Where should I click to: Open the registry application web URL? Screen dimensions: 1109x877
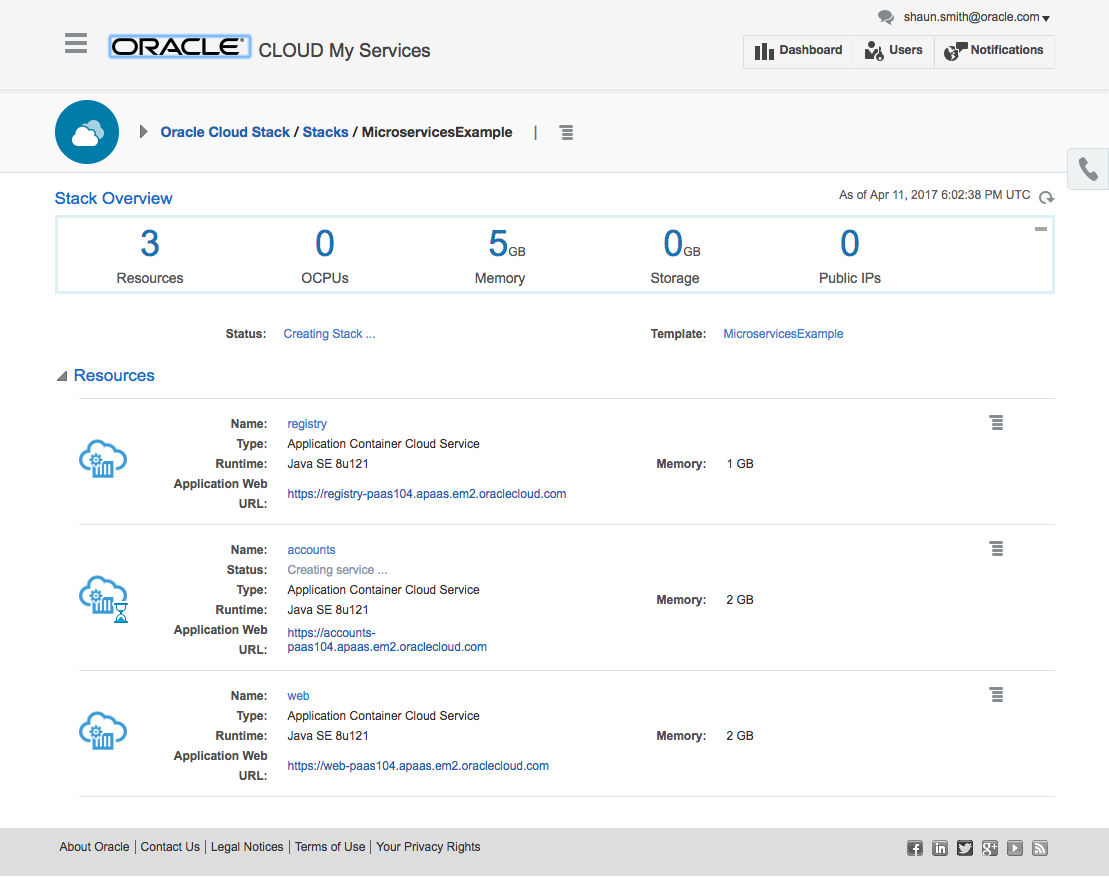(x=426, y=494)
